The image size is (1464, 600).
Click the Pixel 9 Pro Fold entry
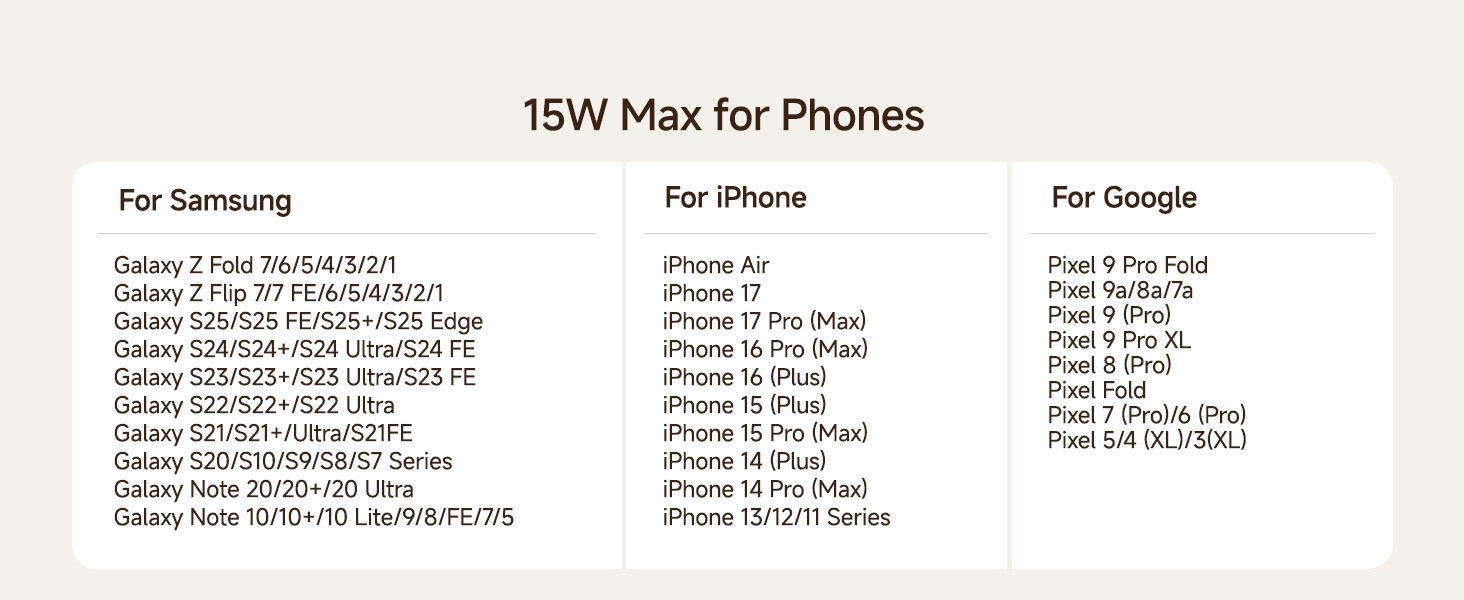click(x=1128, y=266)
